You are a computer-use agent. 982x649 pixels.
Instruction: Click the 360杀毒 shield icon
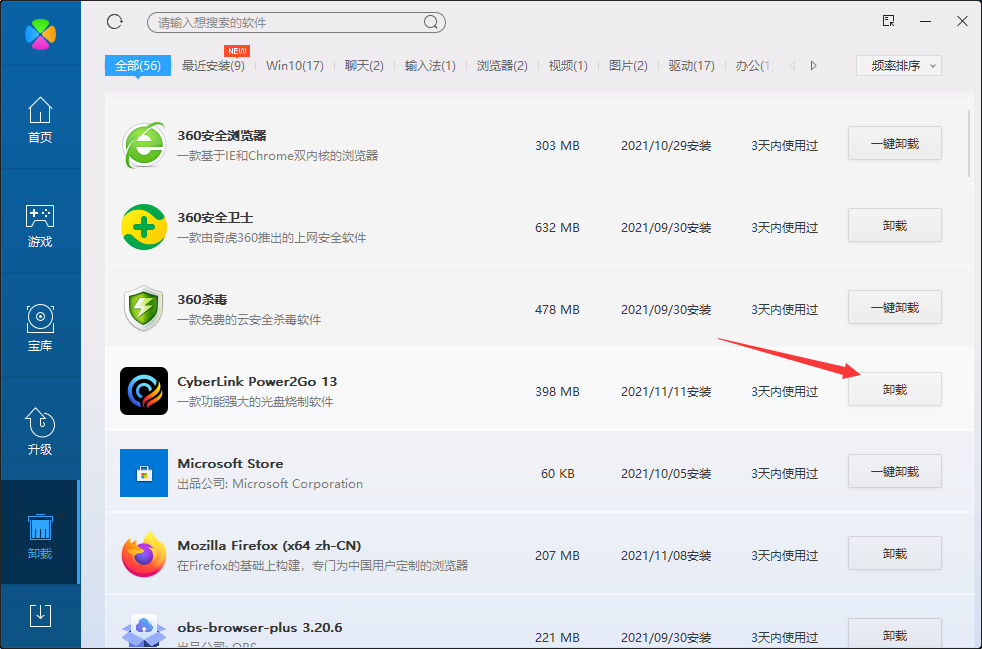click(x=144, y=309)
